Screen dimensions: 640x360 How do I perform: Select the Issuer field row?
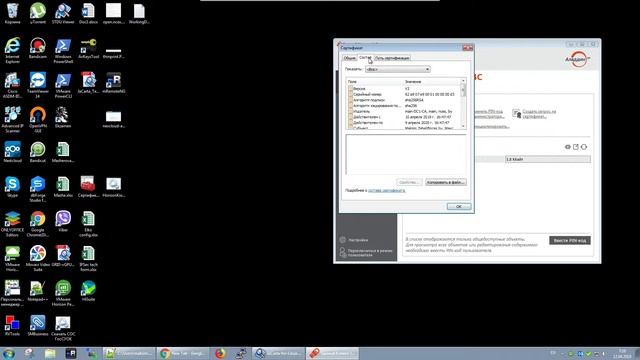(x=405, y=111)
